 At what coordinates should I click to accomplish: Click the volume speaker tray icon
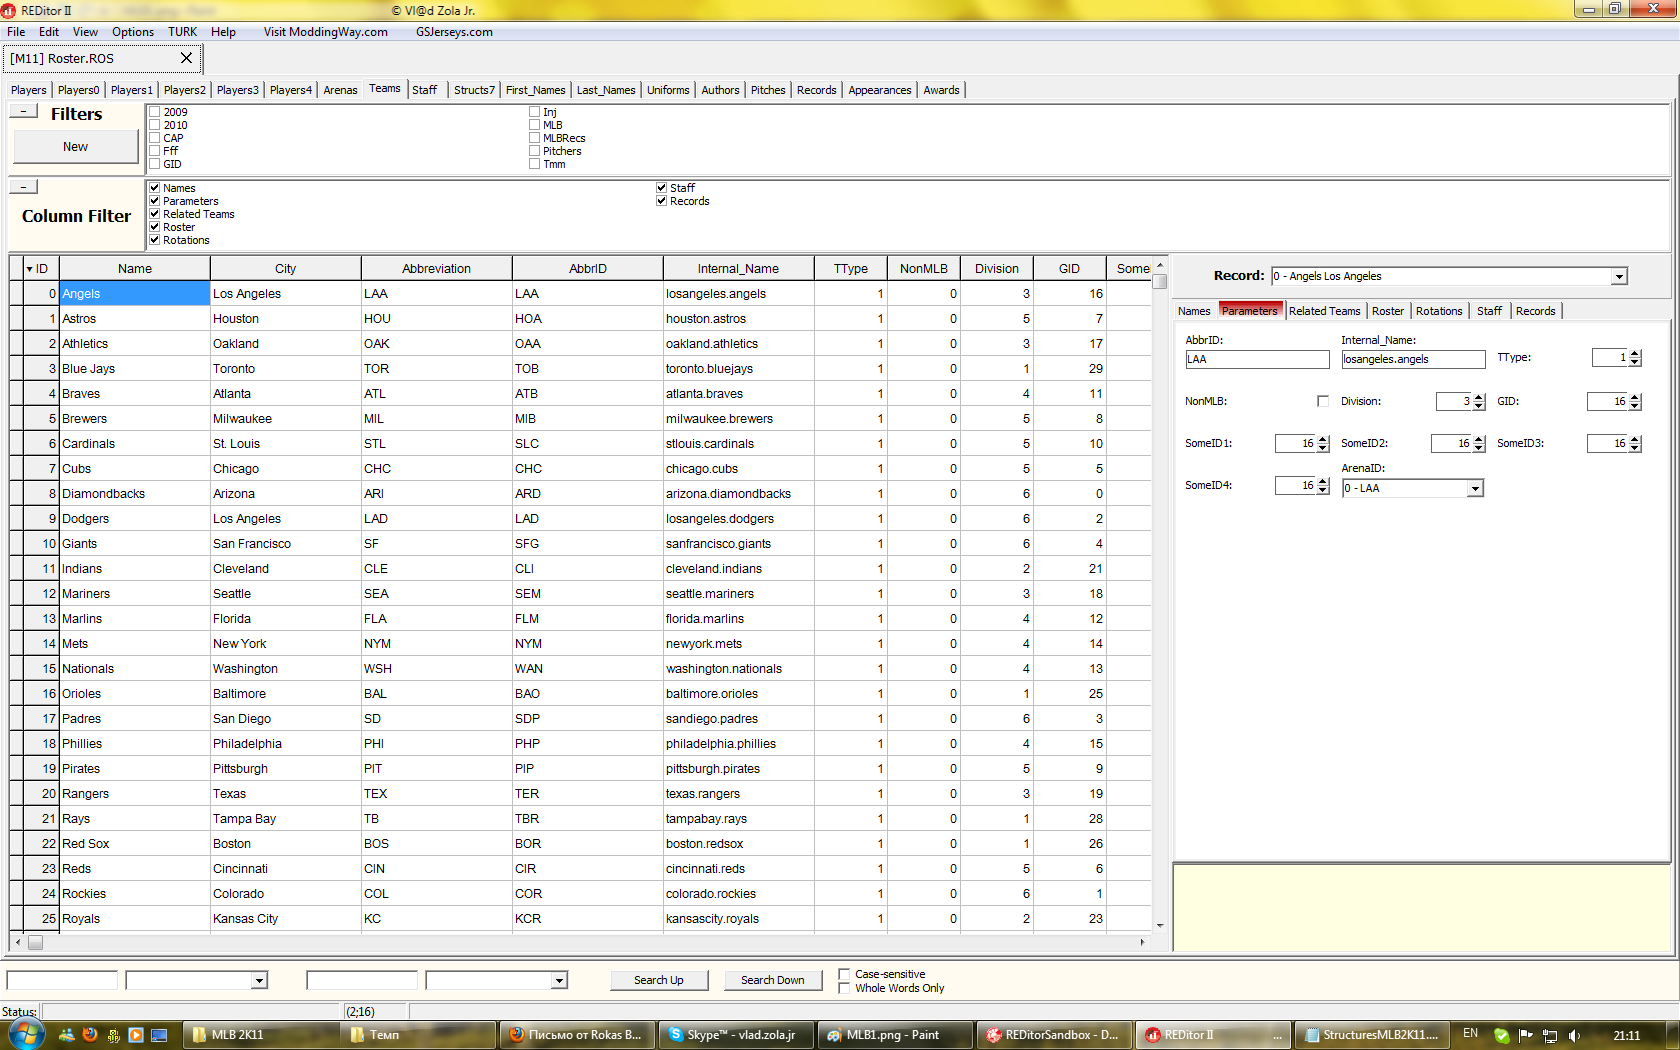[x=1574, y=1035]
